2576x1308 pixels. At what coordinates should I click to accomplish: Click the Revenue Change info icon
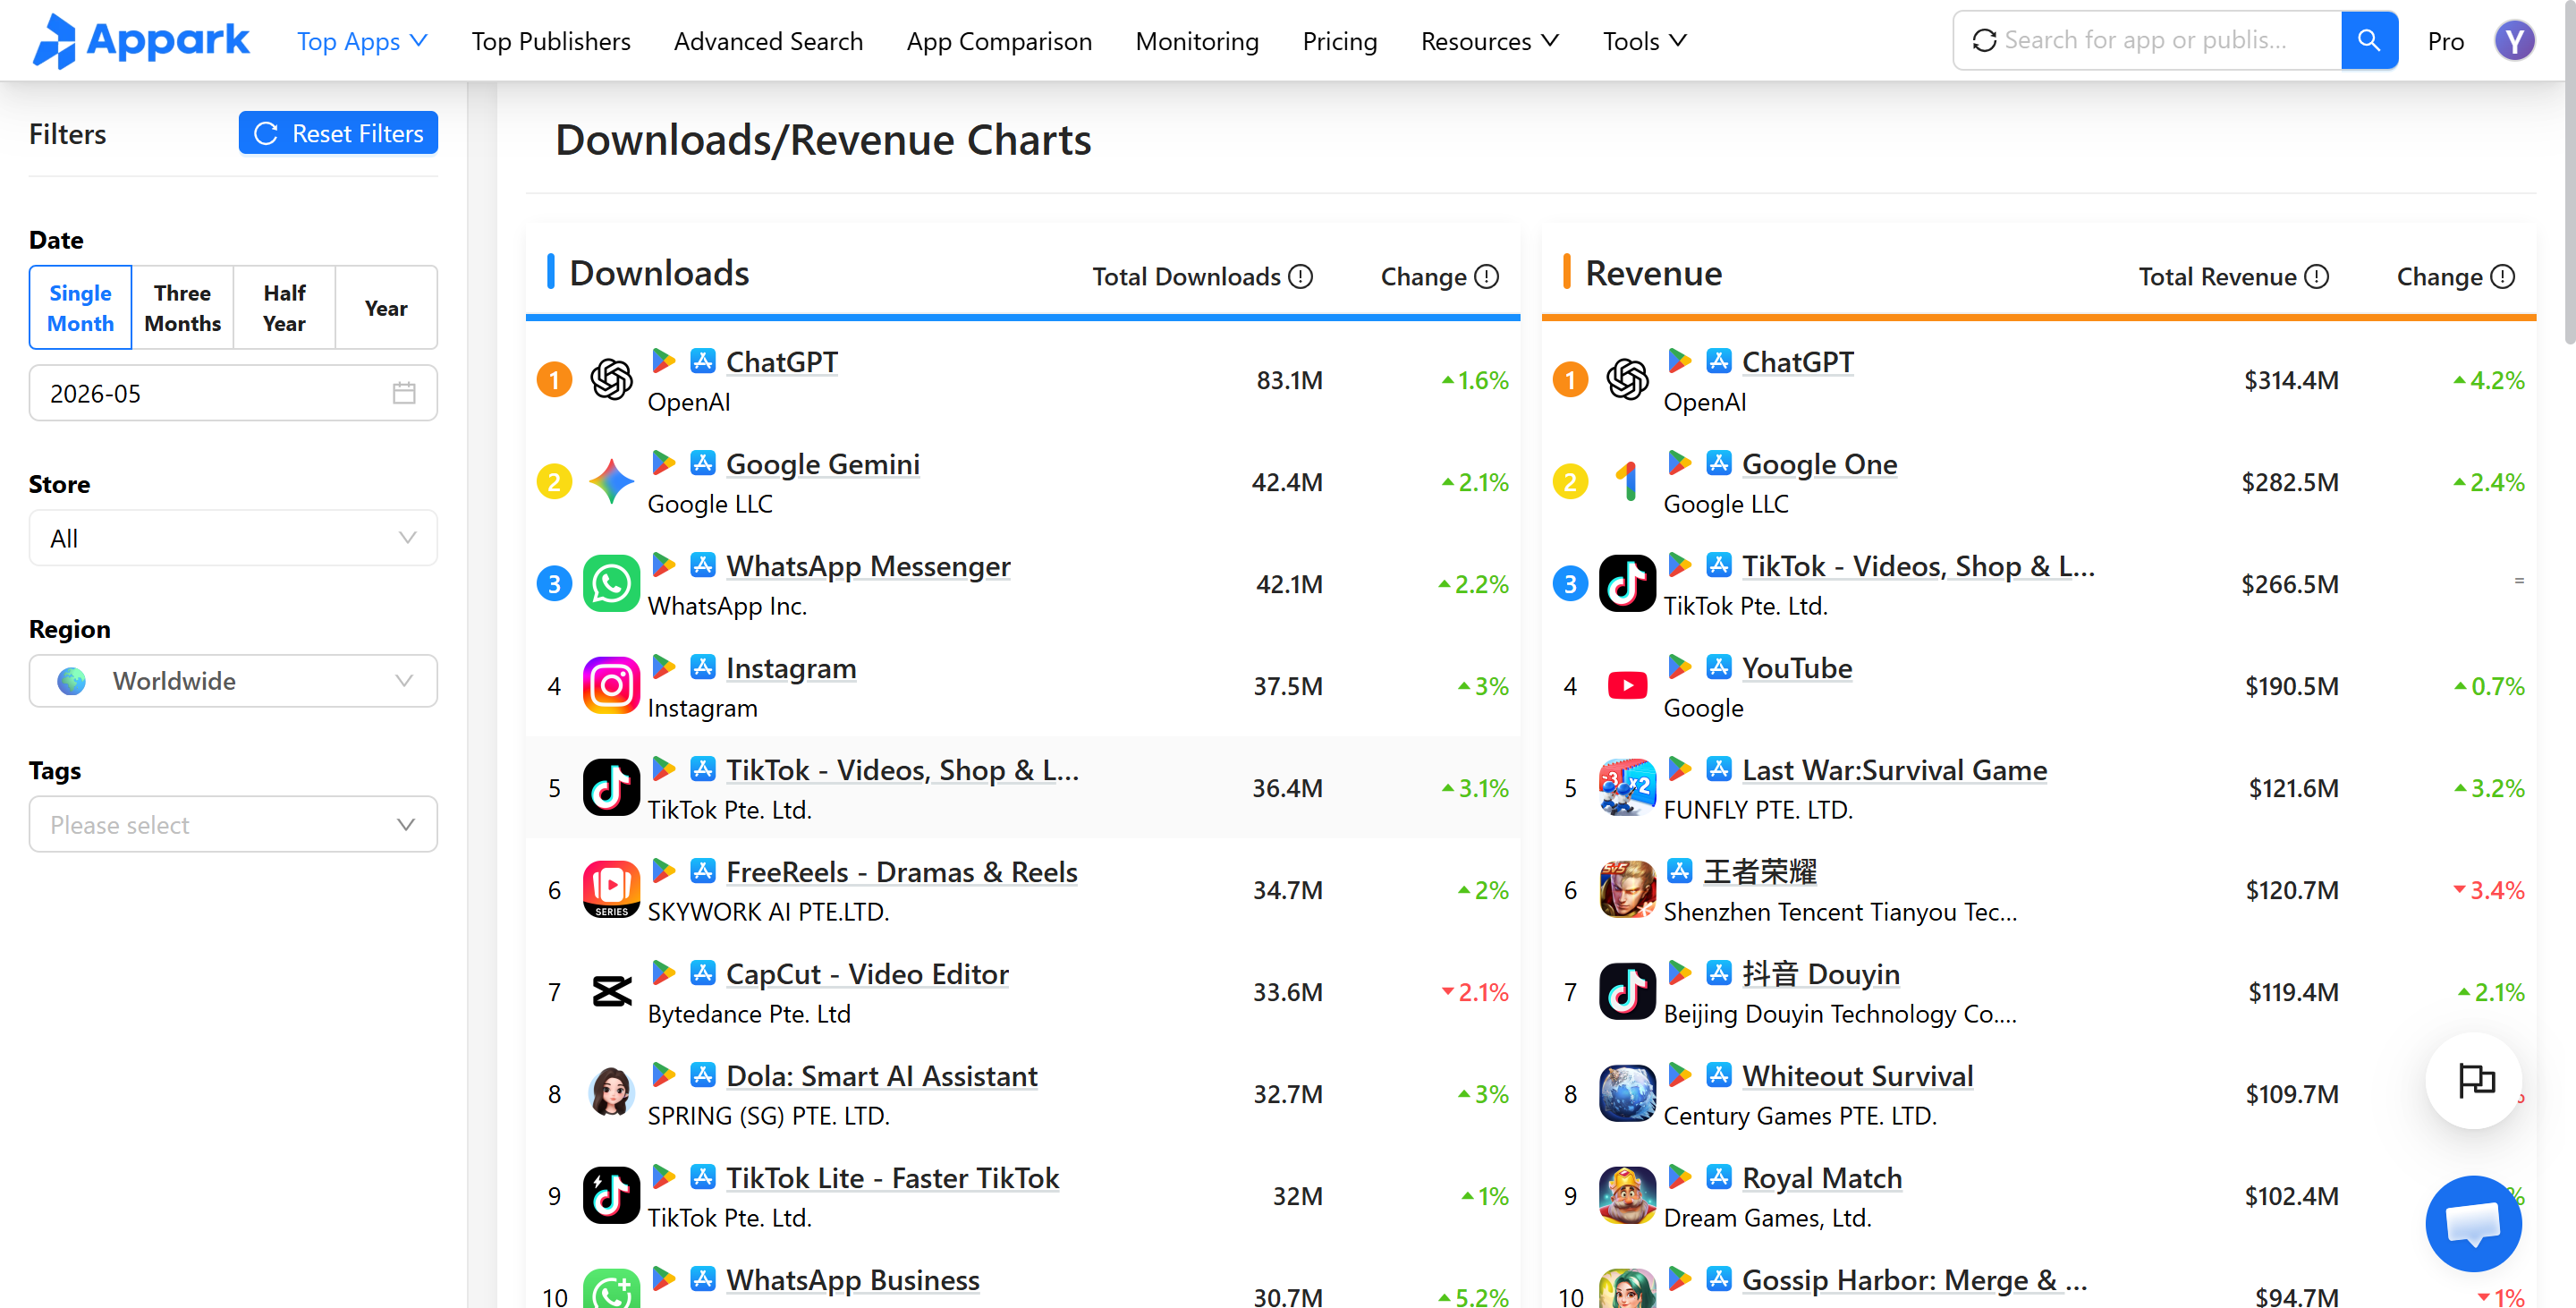coord(2502,277)
